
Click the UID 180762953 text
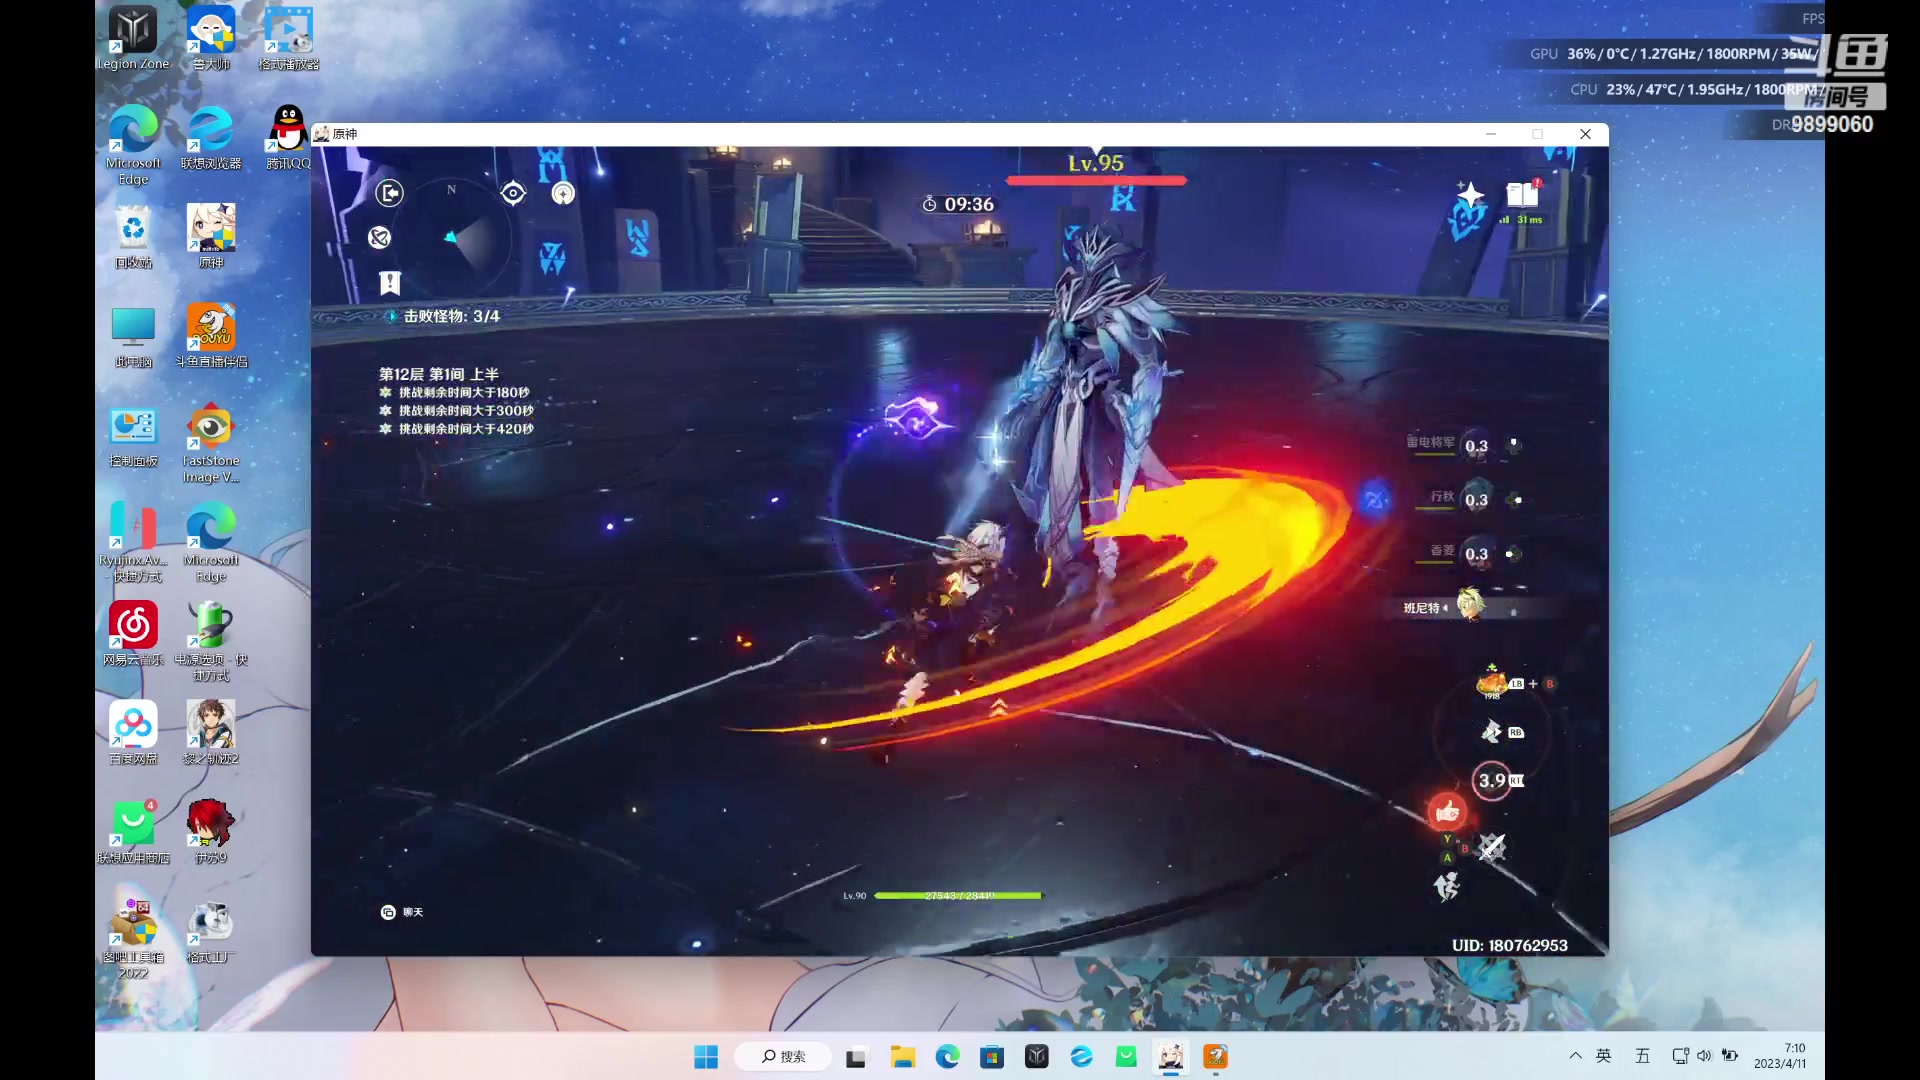(x=1509, y=945)
